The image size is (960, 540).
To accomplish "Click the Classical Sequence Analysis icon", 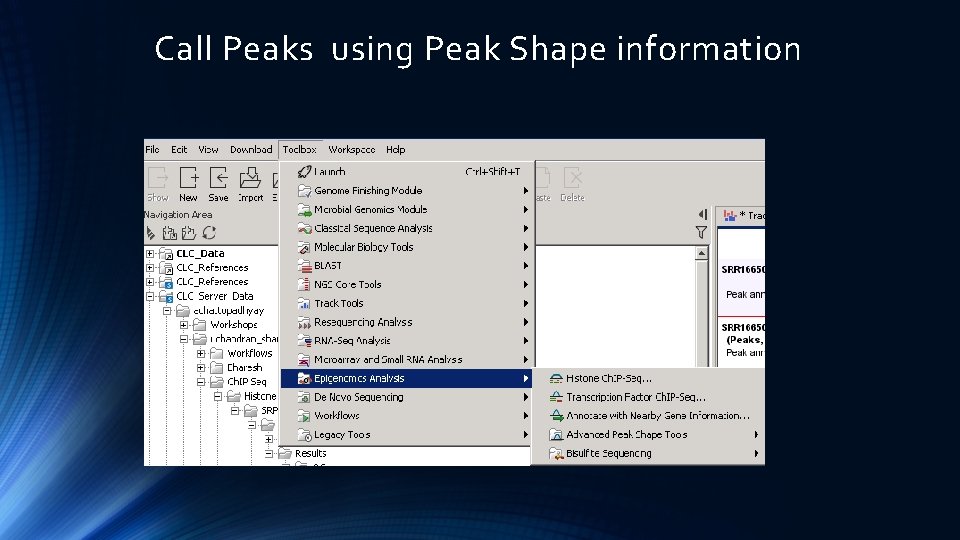I will (304, 228).
